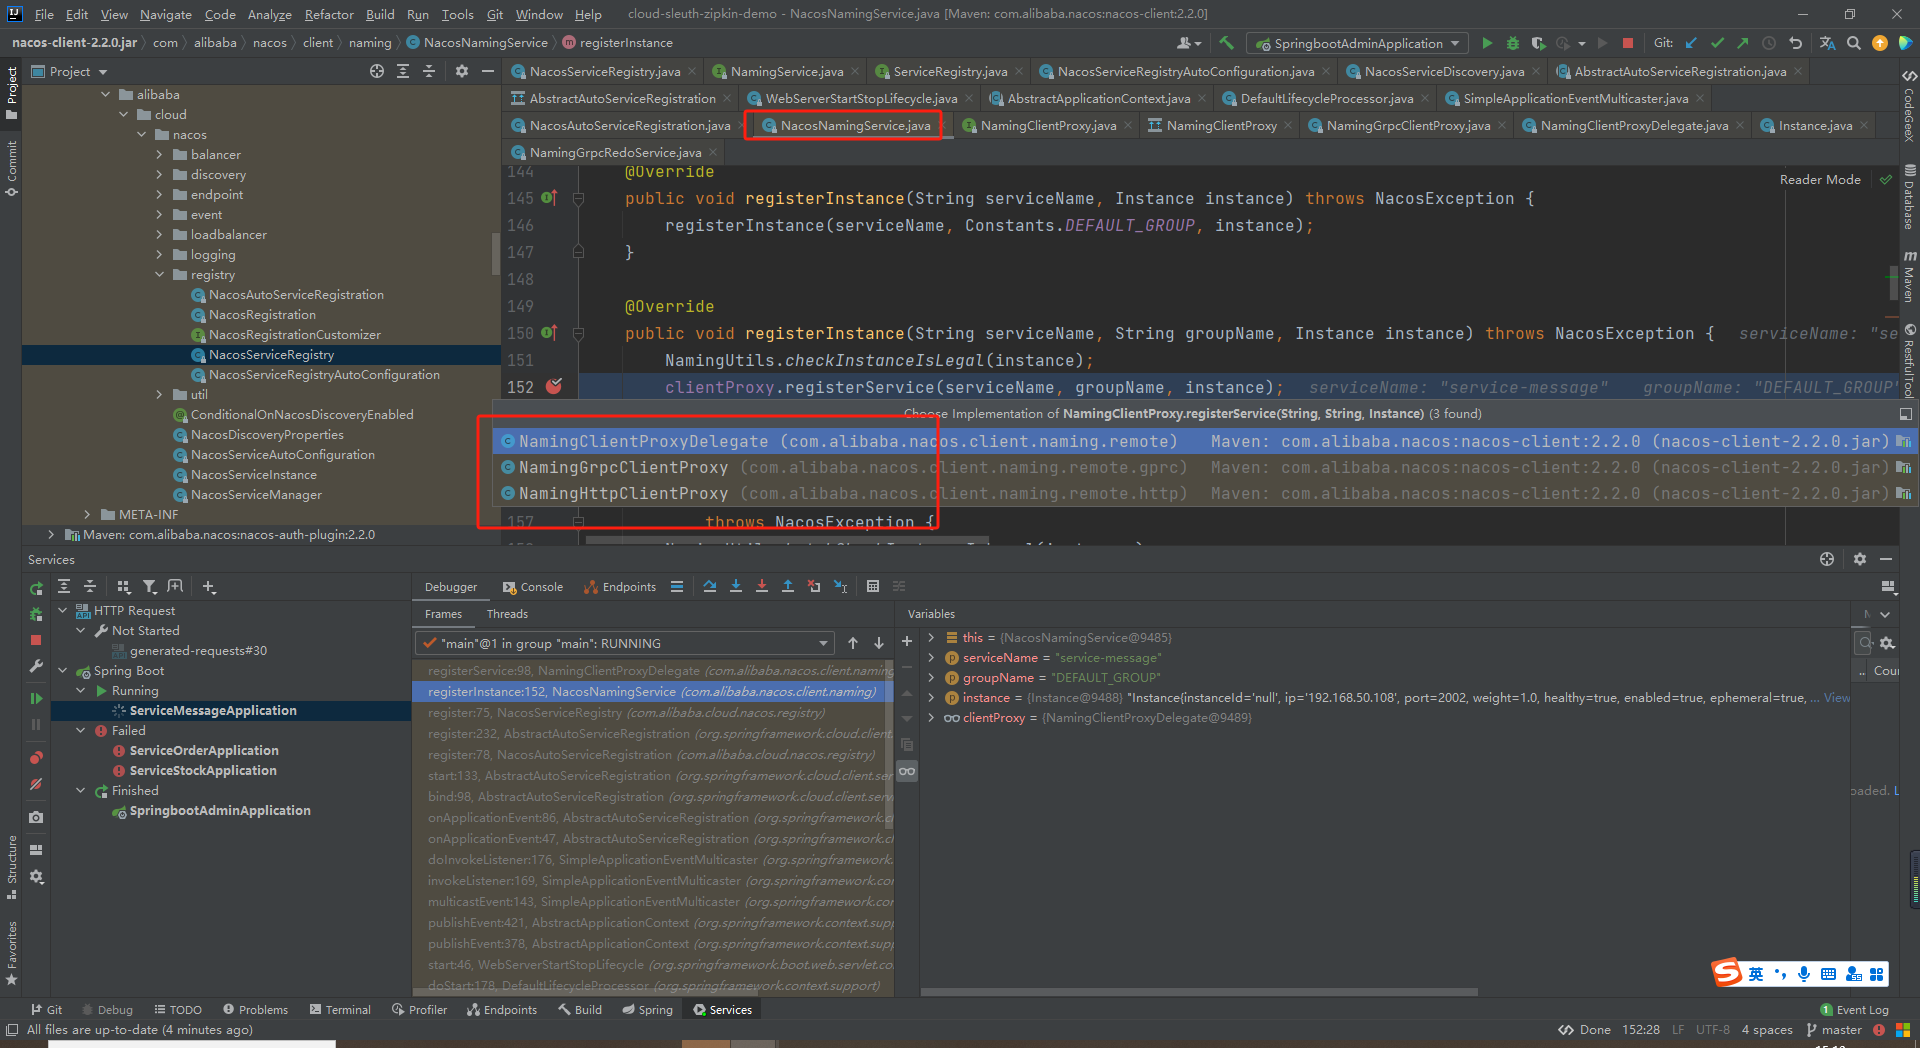Click registerInstance breadcrumb in navigation bar
1920x1048 pixels.
click(x=617, y=43)
